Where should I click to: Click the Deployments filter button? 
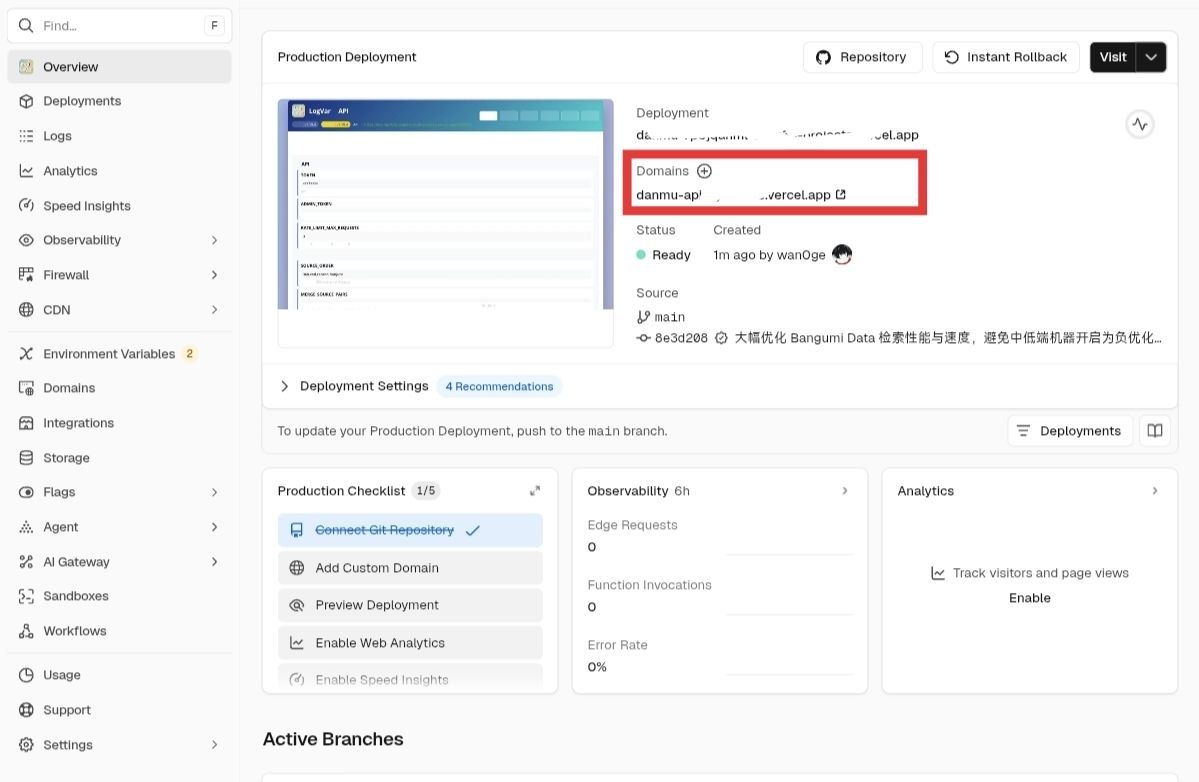coord(1070,431)
